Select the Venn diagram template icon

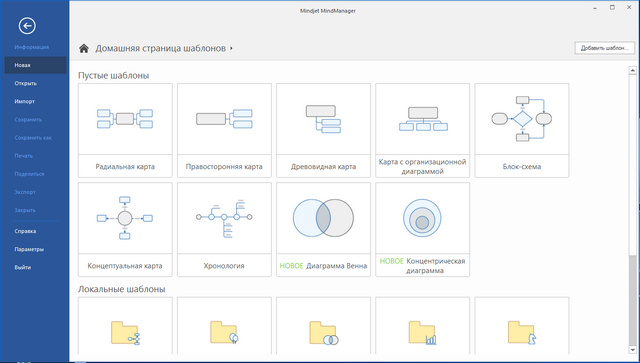(323, 218)
